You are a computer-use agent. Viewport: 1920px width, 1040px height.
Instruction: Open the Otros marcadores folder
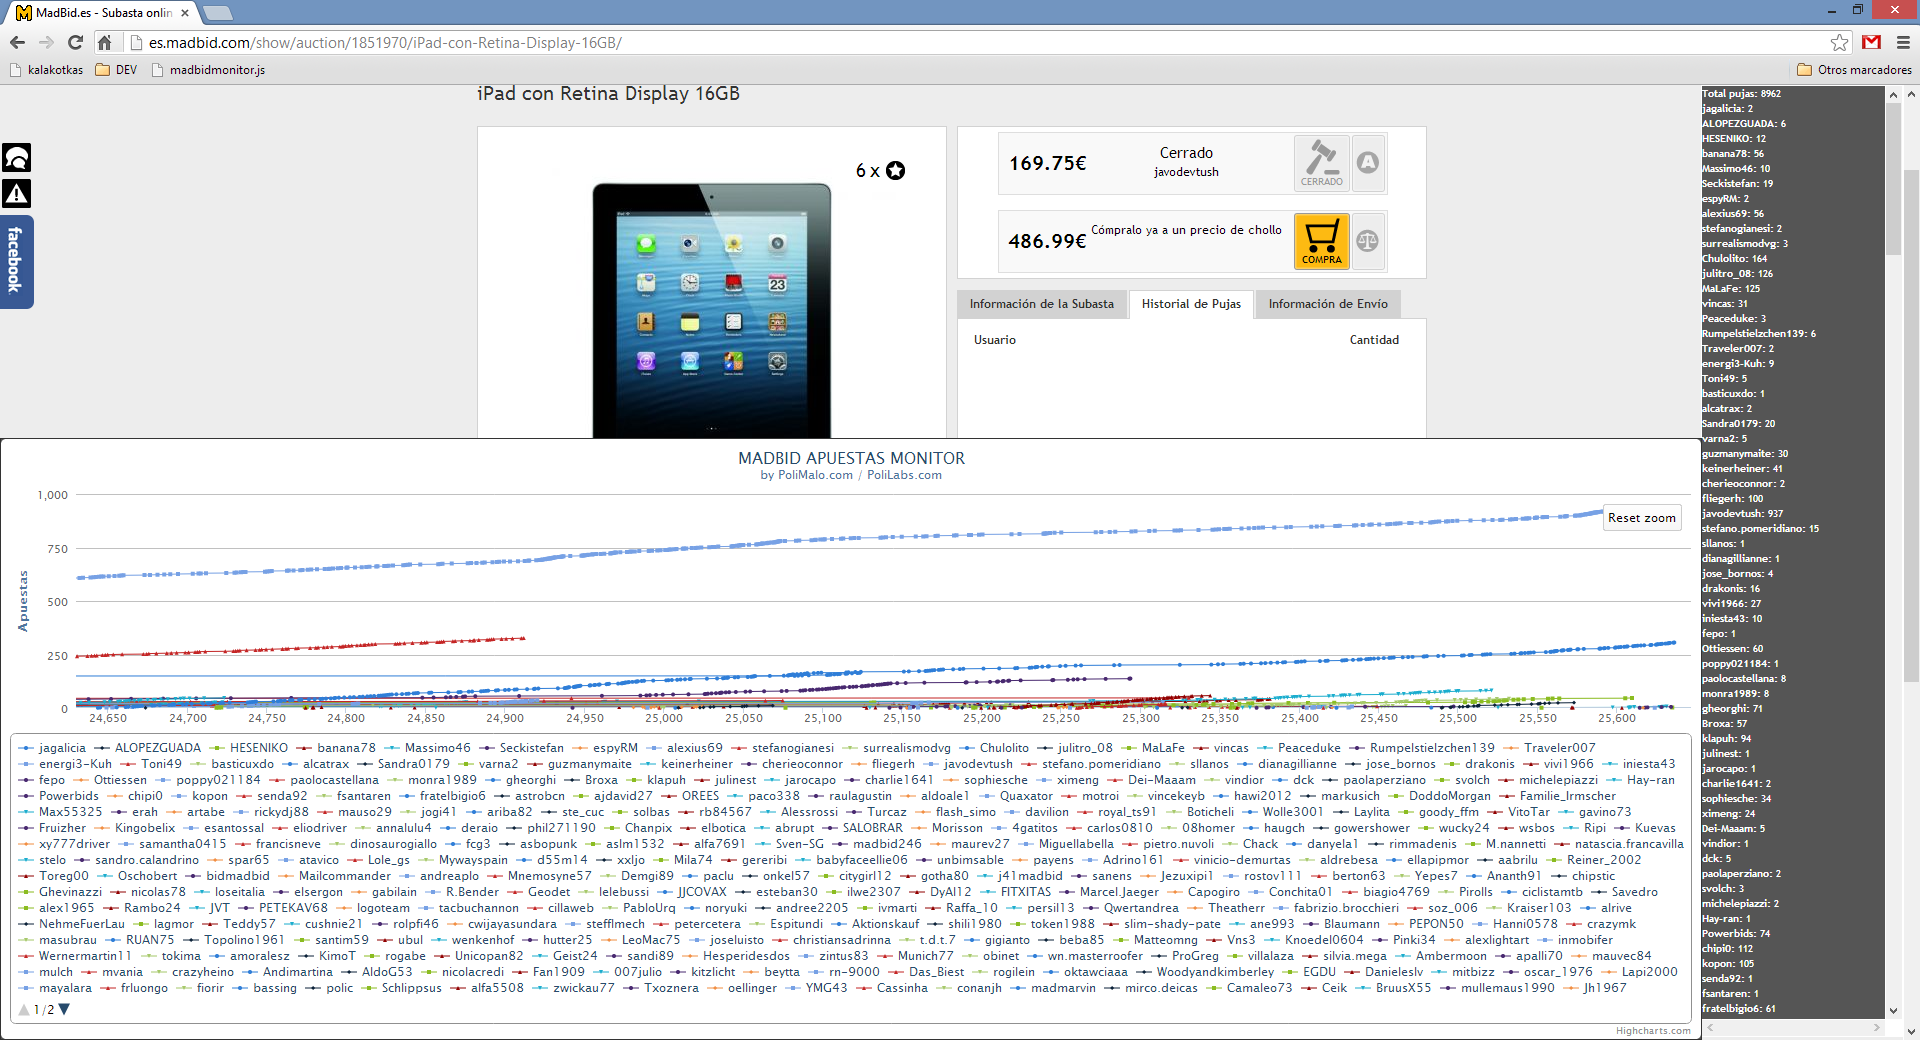click(x=1854, y=70)
